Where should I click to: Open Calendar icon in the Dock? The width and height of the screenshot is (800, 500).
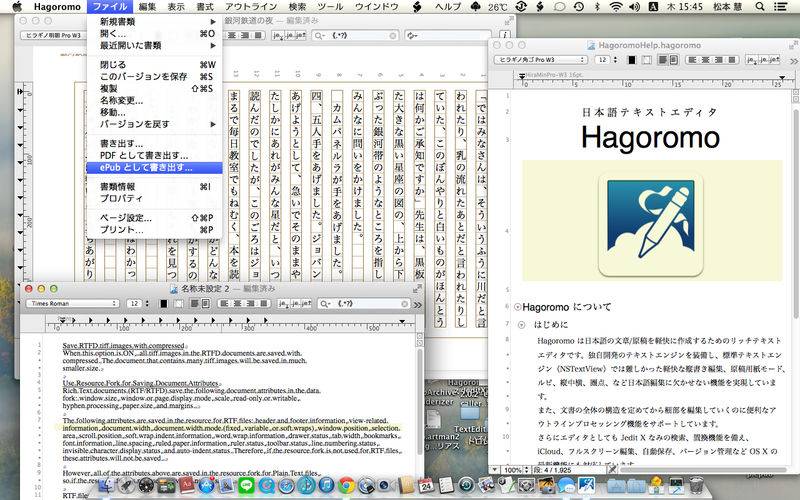tap(426, 485)
